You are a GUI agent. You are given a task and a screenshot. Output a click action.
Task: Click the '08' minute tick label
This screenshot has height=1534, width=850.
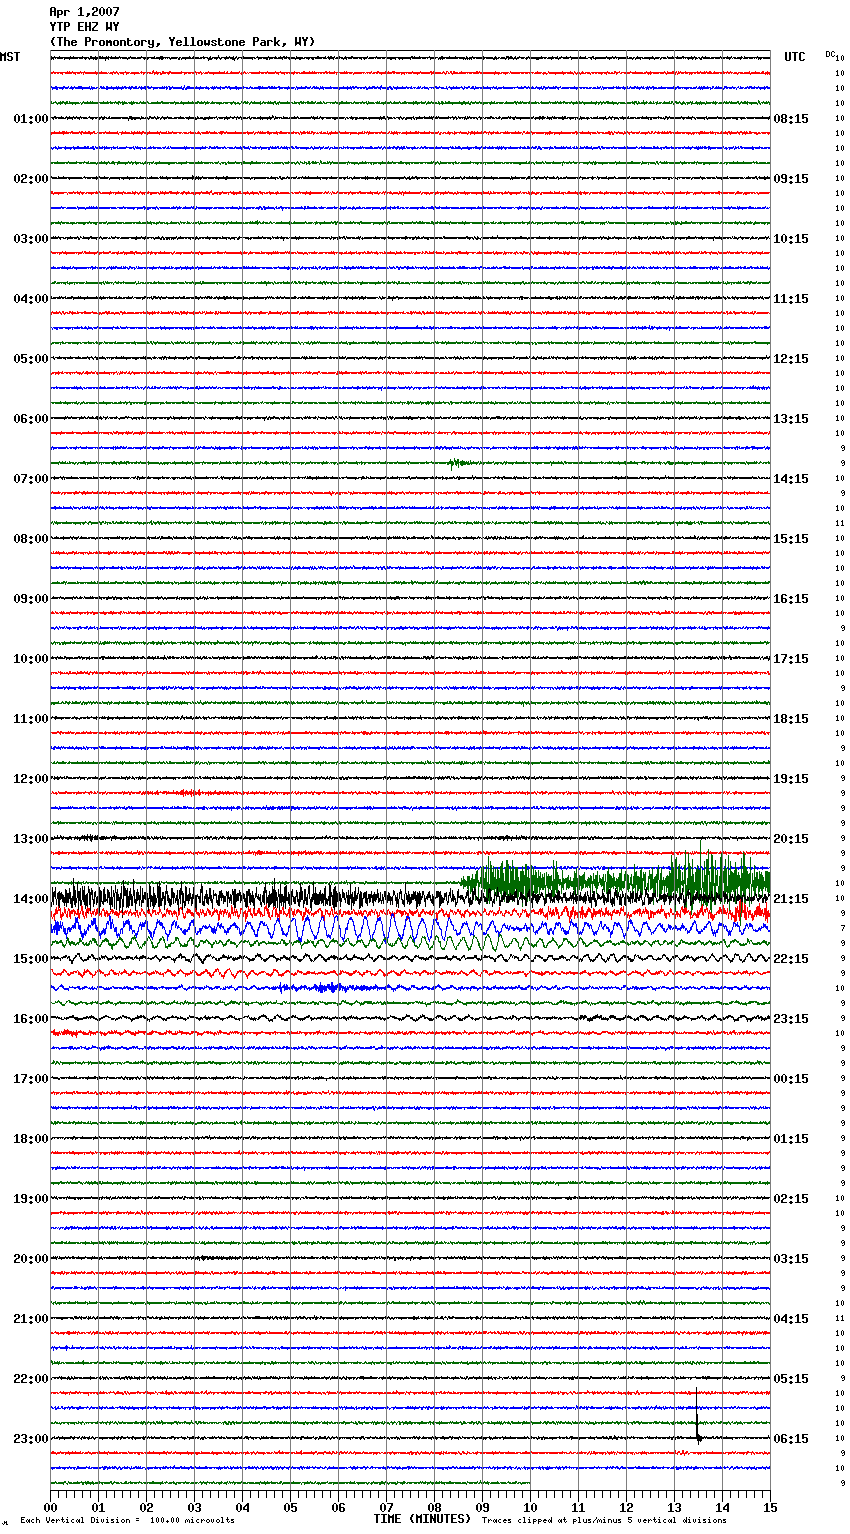[434, 1507]
